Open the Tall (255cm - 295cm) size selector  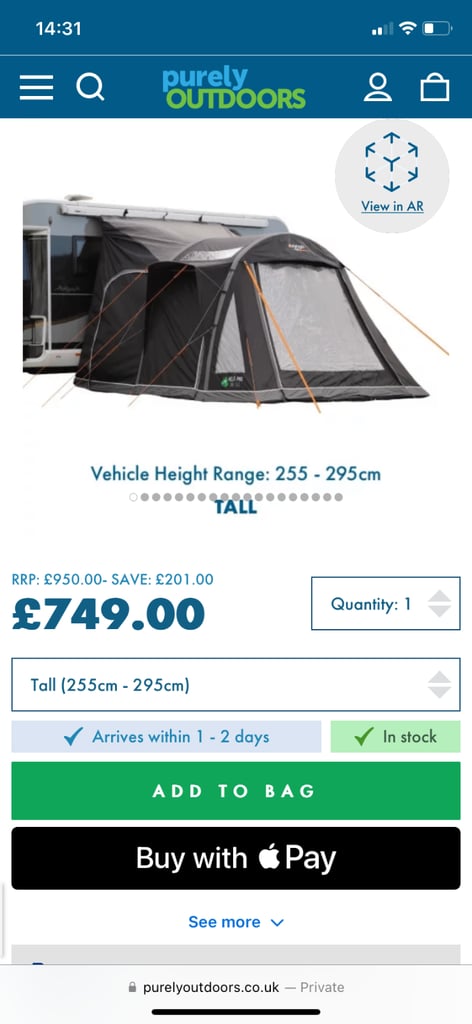click(236, 684)
